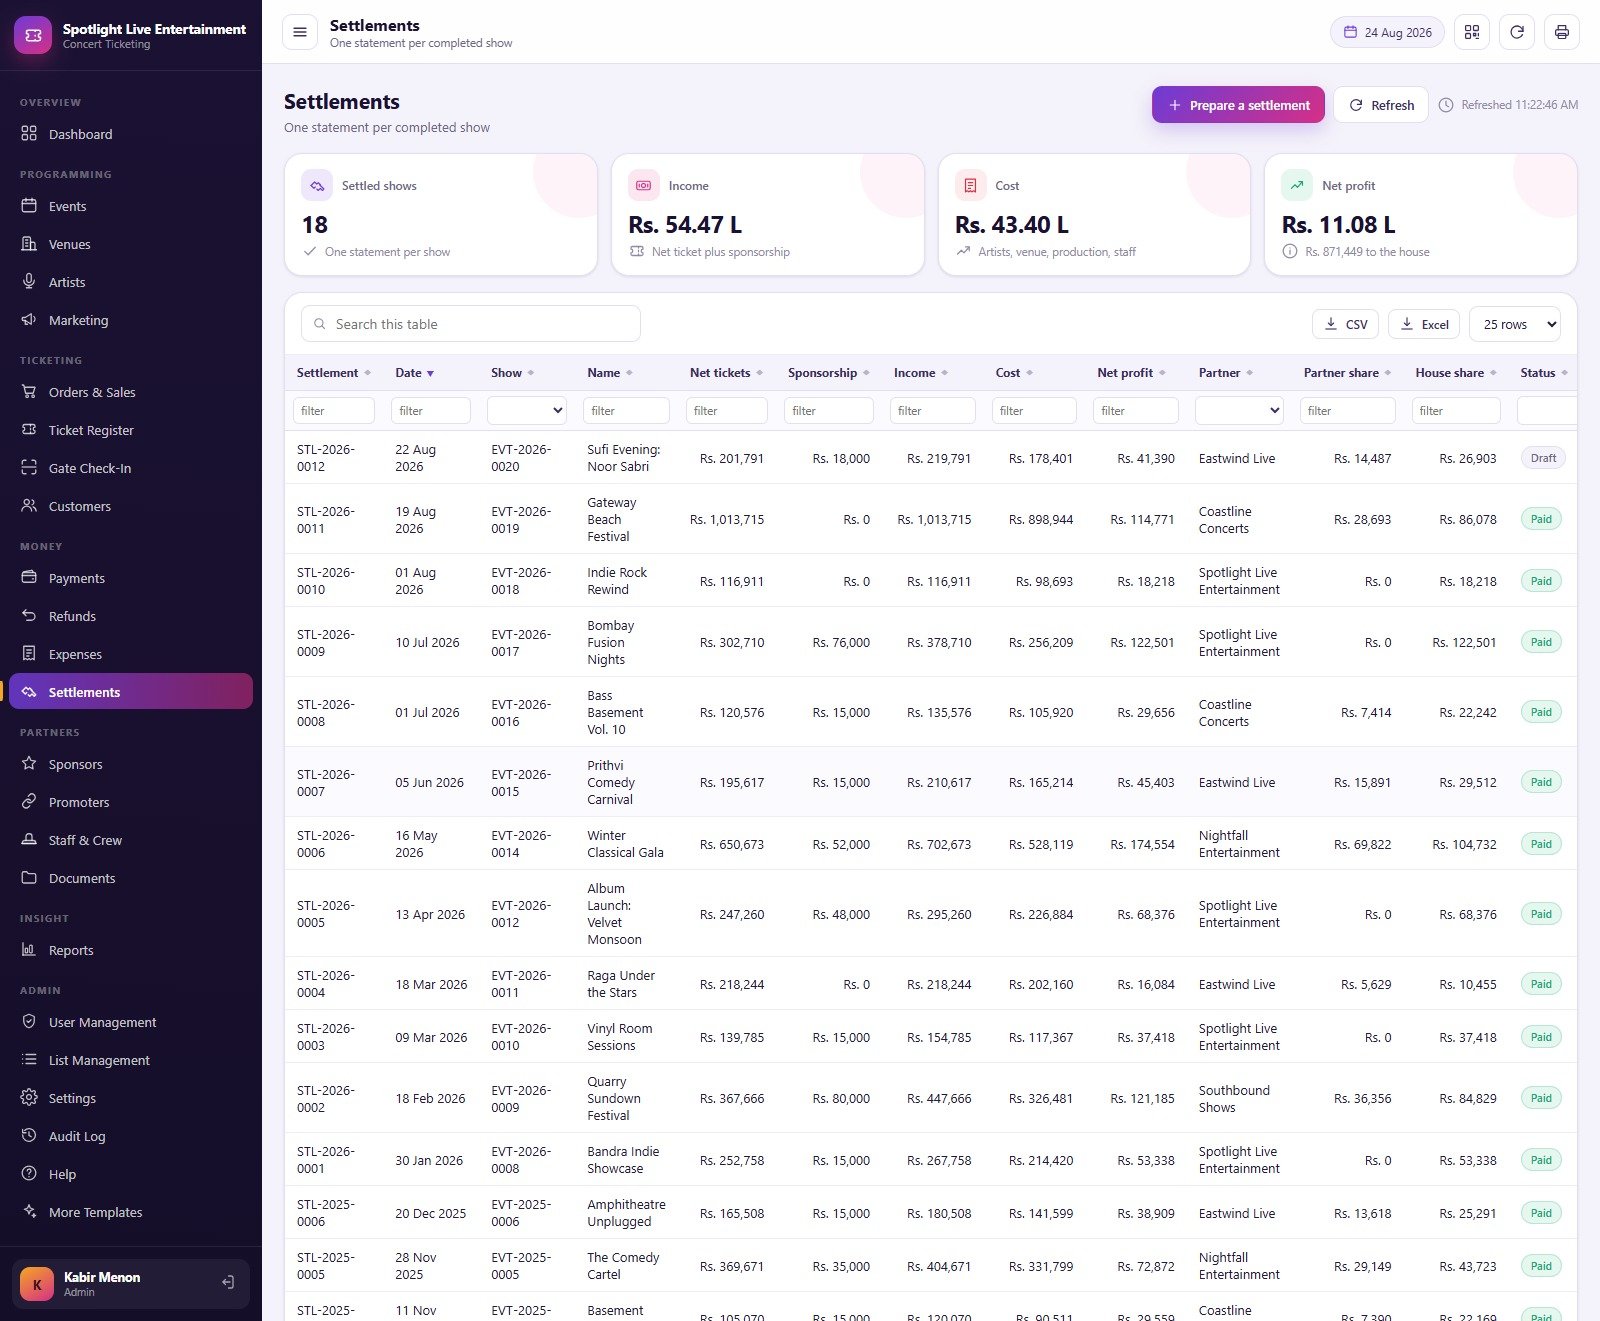Click the Audit Log history icon
The height and width of the screenshot is (1321, 1600).
click(x=29, y=1136)
